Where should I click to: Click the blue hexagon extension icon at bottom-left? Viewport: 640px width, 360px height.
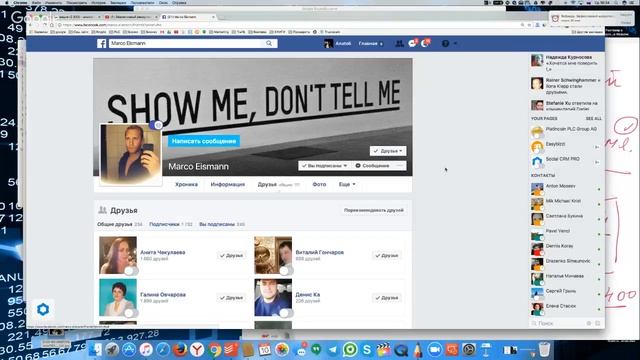pos(43,309)
